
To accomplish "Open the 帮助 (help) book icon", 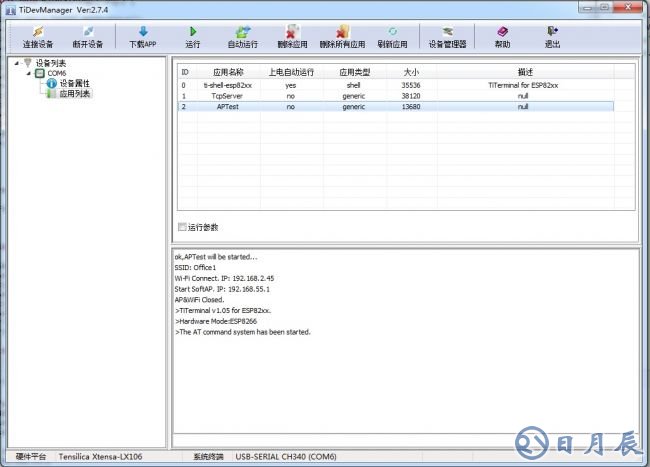I will [502, 32].
